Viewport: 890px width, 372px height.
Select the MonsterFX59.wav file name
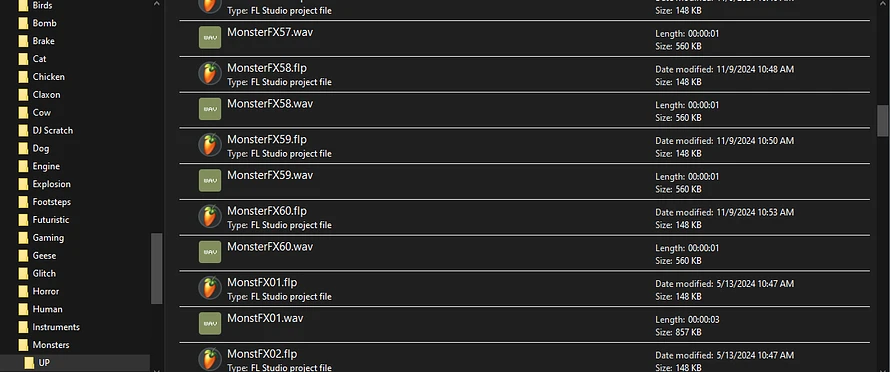coord(270,175)
